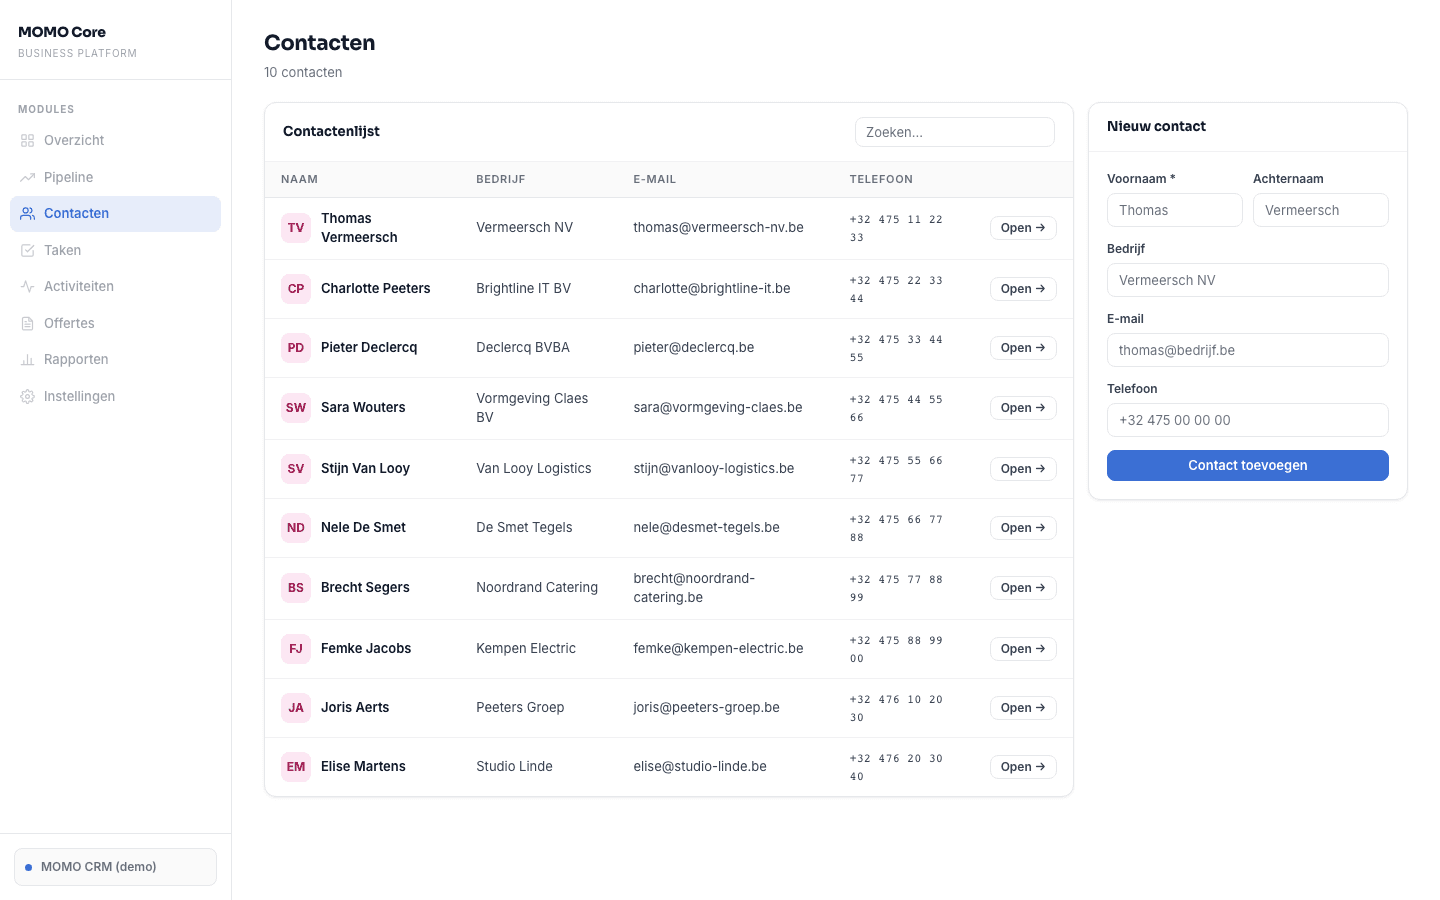Navigate to Taken in the sidebar

[62, 250]
